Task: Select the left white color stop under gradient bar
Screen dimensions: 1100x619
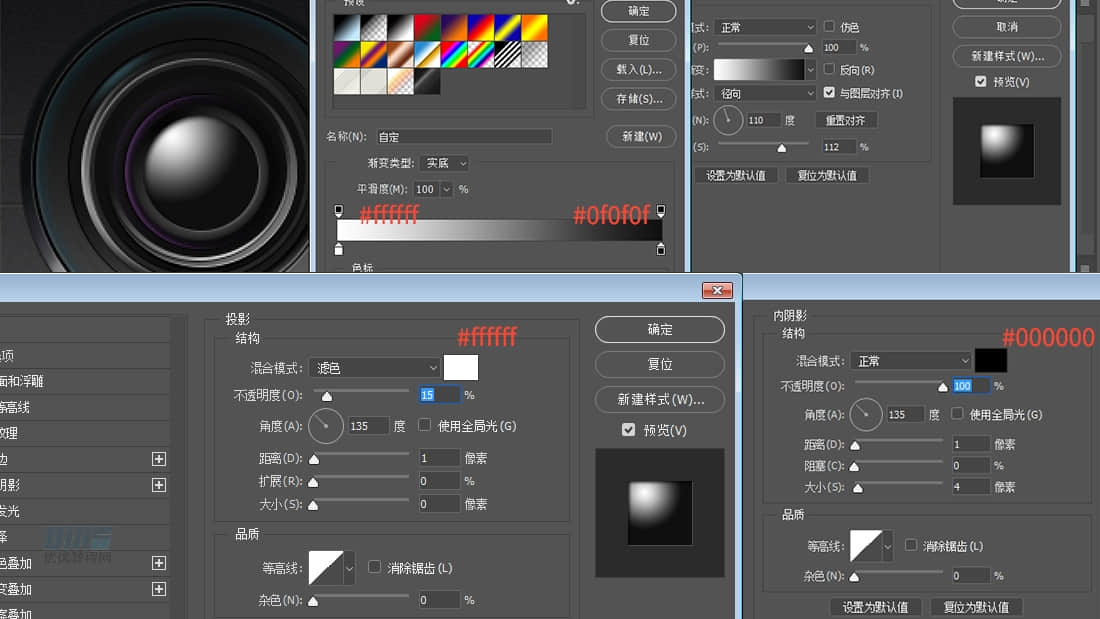Action: pos(338,249)
